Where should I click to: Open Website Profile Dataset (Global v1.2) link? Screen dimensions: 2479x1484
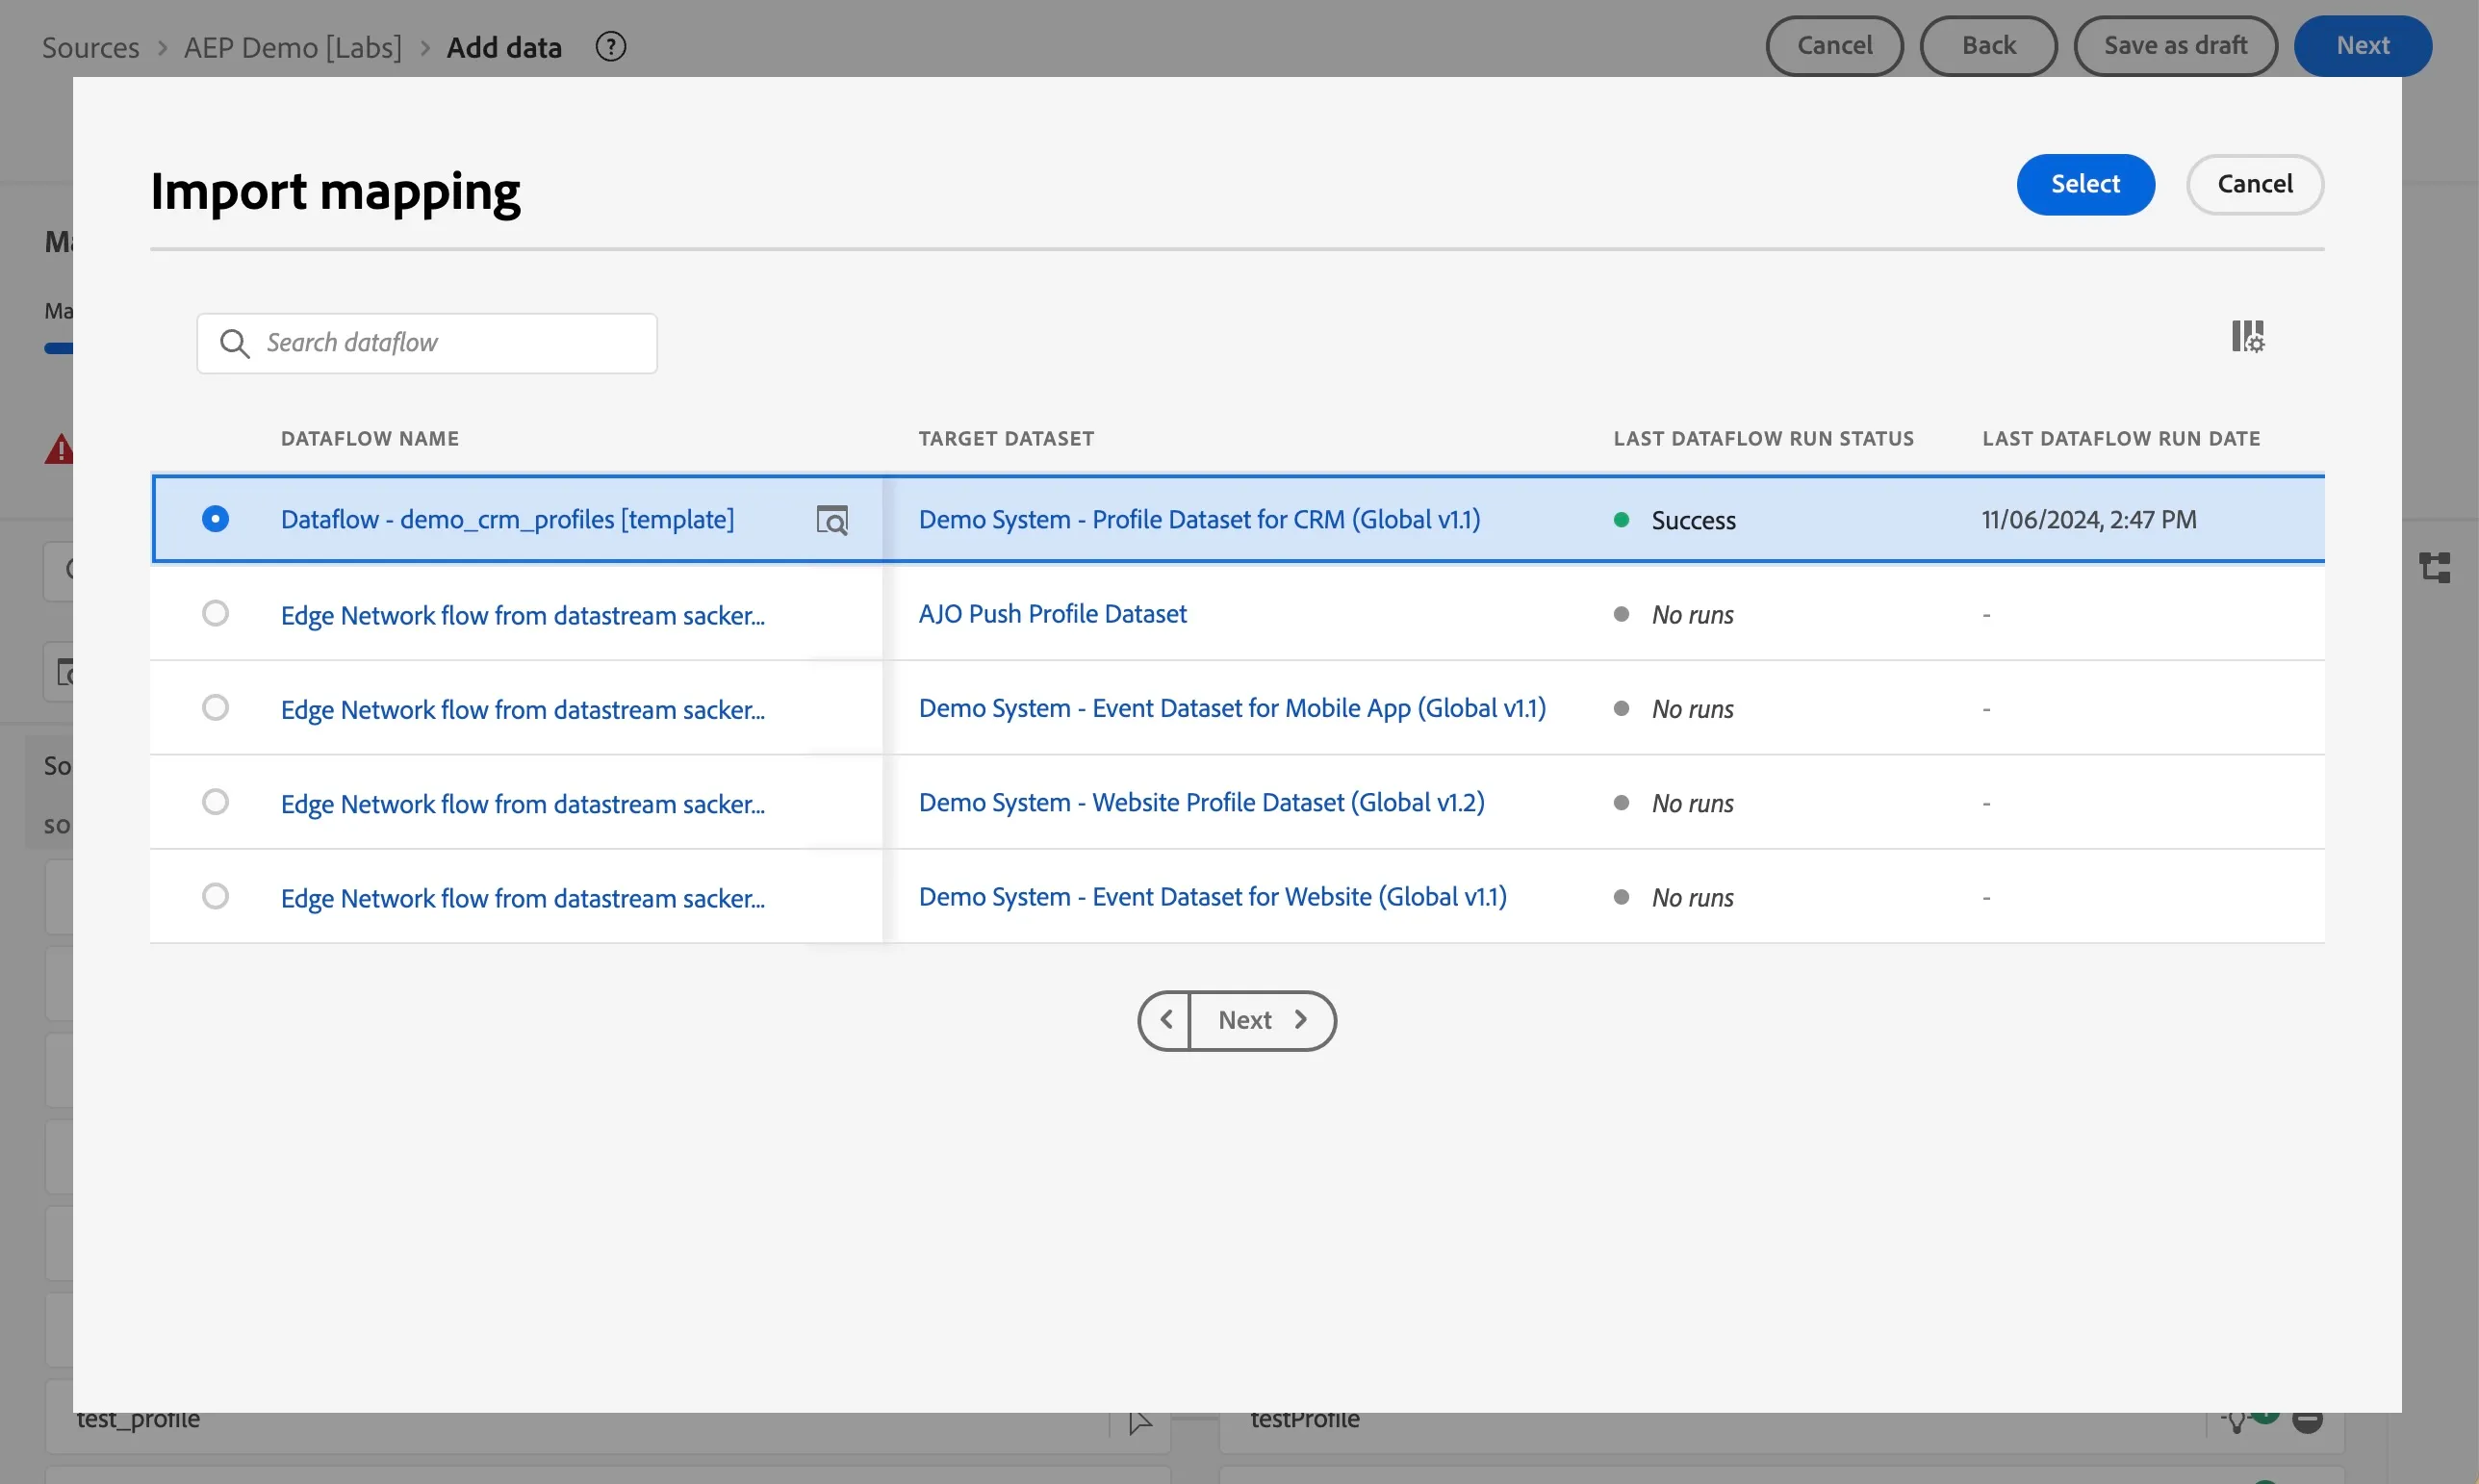[1201, 803]
